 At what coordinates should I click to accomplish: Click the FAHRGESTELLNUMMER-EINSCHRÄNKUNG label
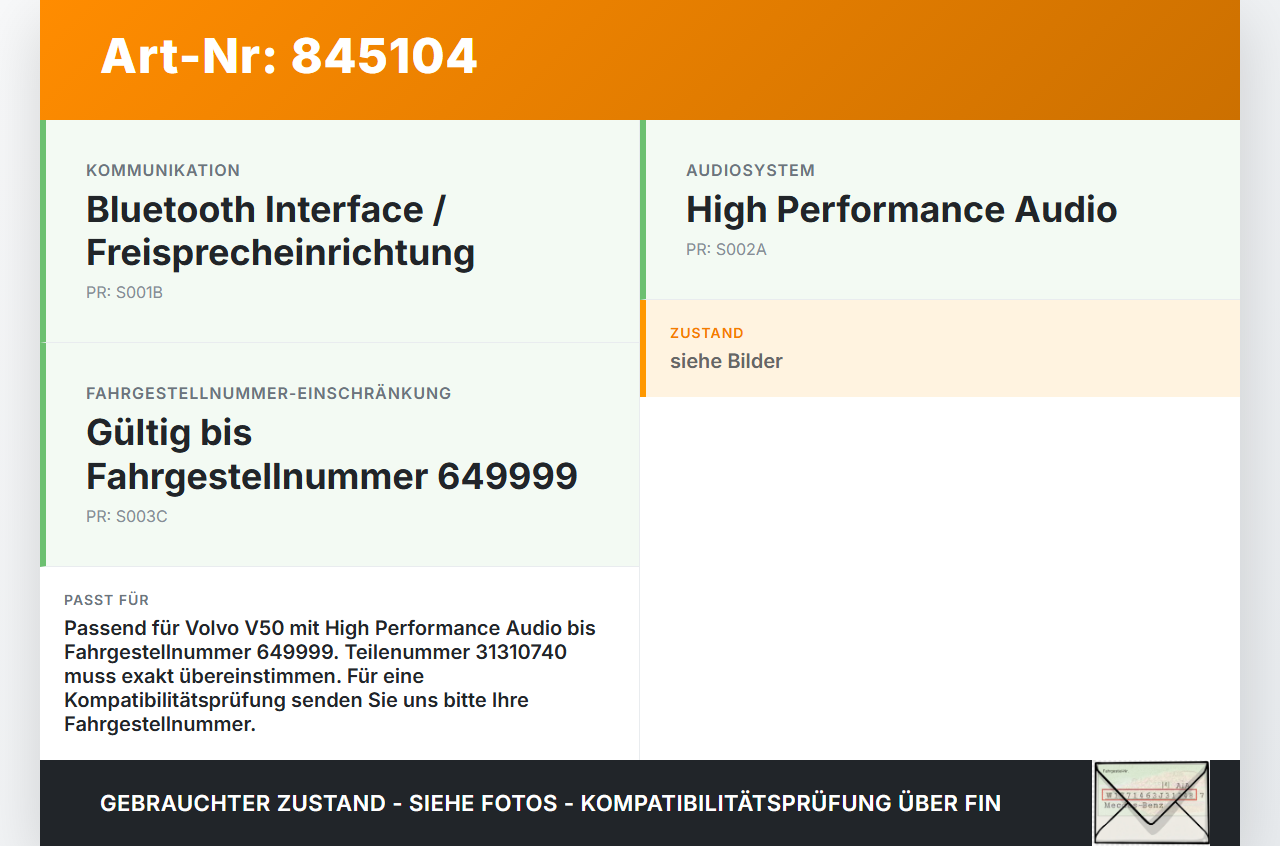[269, 393]
